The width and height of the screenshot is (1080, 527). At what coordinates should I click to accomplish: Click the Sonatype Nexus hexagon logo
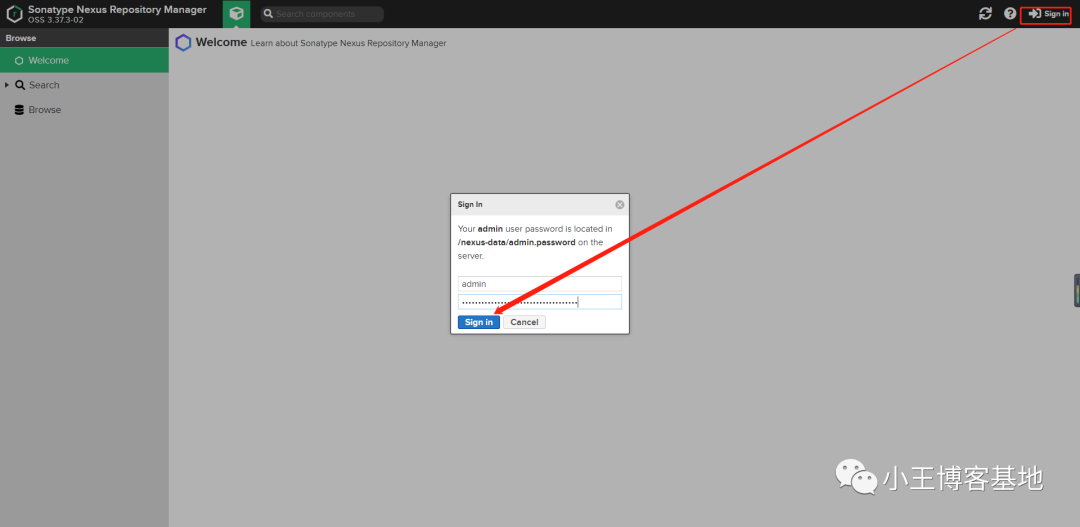point(14,14)
